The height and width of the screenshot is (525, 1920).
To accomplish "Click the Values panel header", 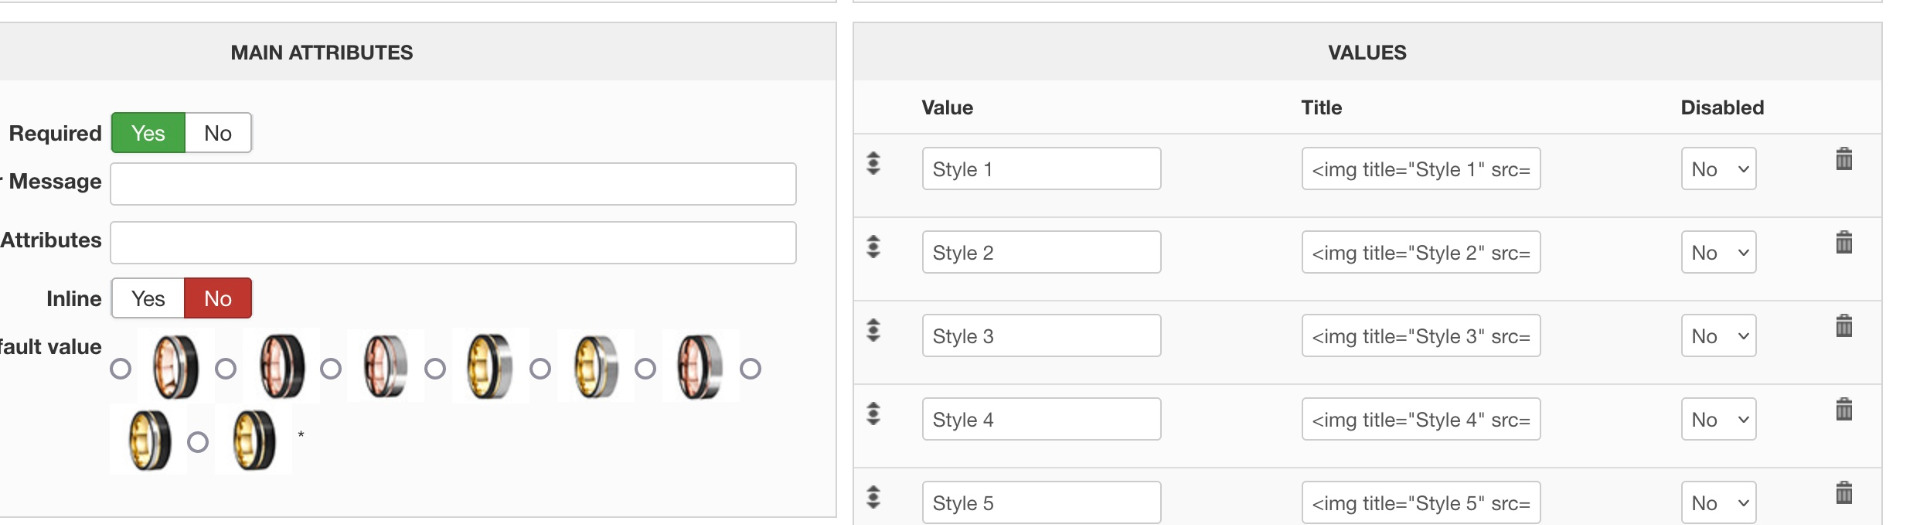I will coord(1367,52).
